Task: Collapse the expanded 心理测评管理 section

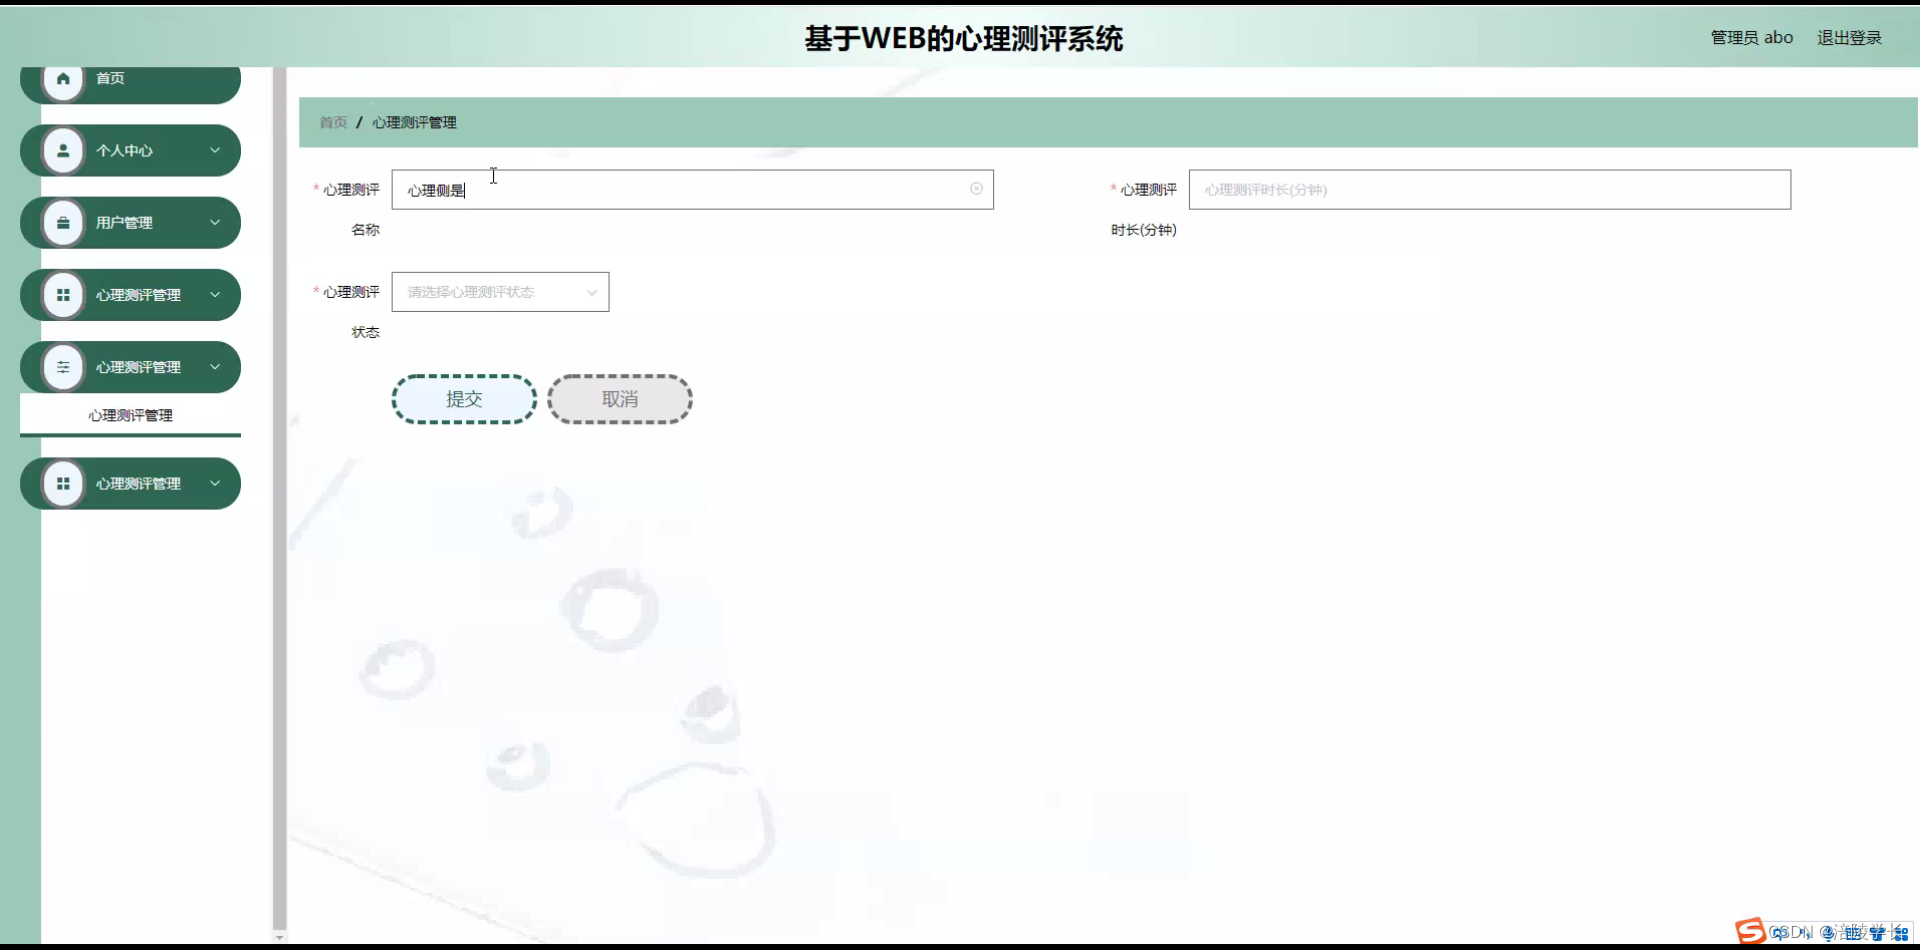Action: point(215,367)
